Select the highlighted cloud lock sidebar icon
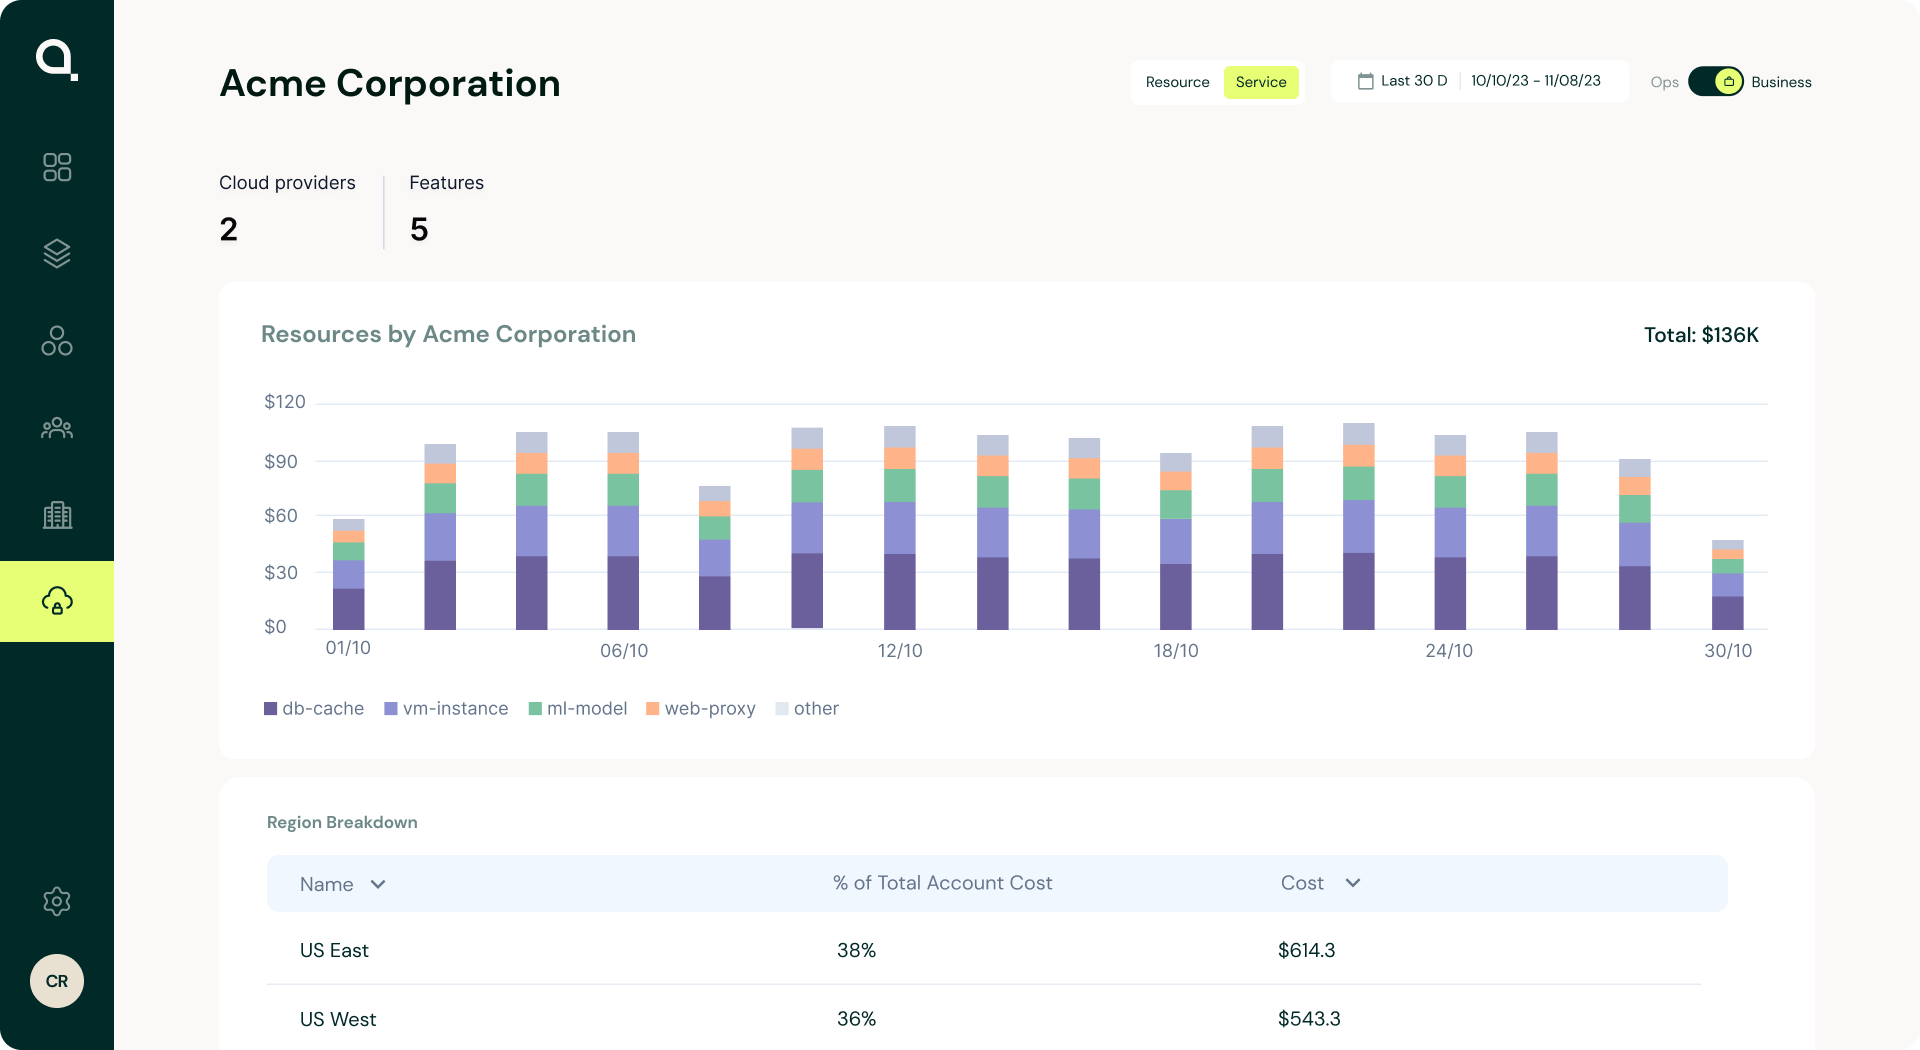This screenshot has height=1050, width=1920. pyautogui.click(x=57, y=601)
